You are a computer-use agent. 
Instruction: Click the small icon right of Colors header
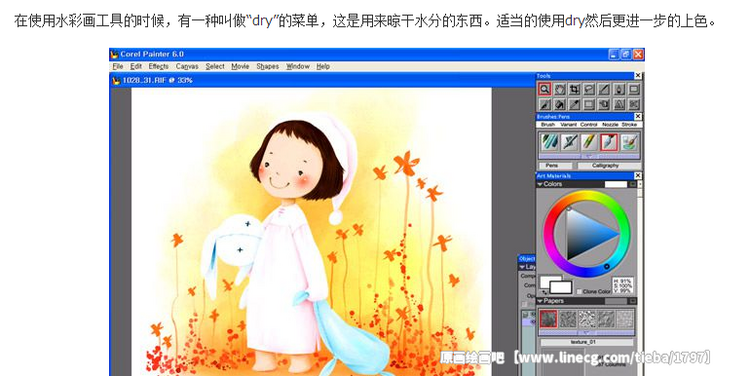[633, 184]
